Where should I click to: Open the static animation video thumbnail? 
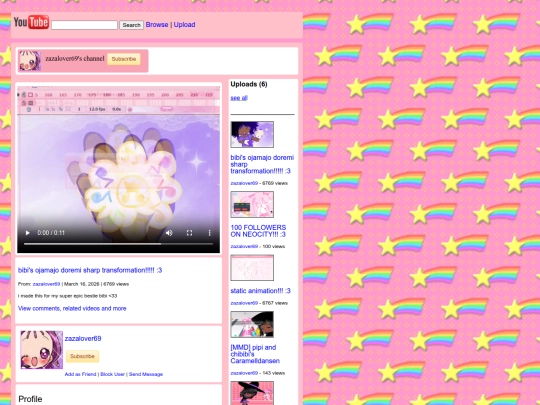pos(252,268)
